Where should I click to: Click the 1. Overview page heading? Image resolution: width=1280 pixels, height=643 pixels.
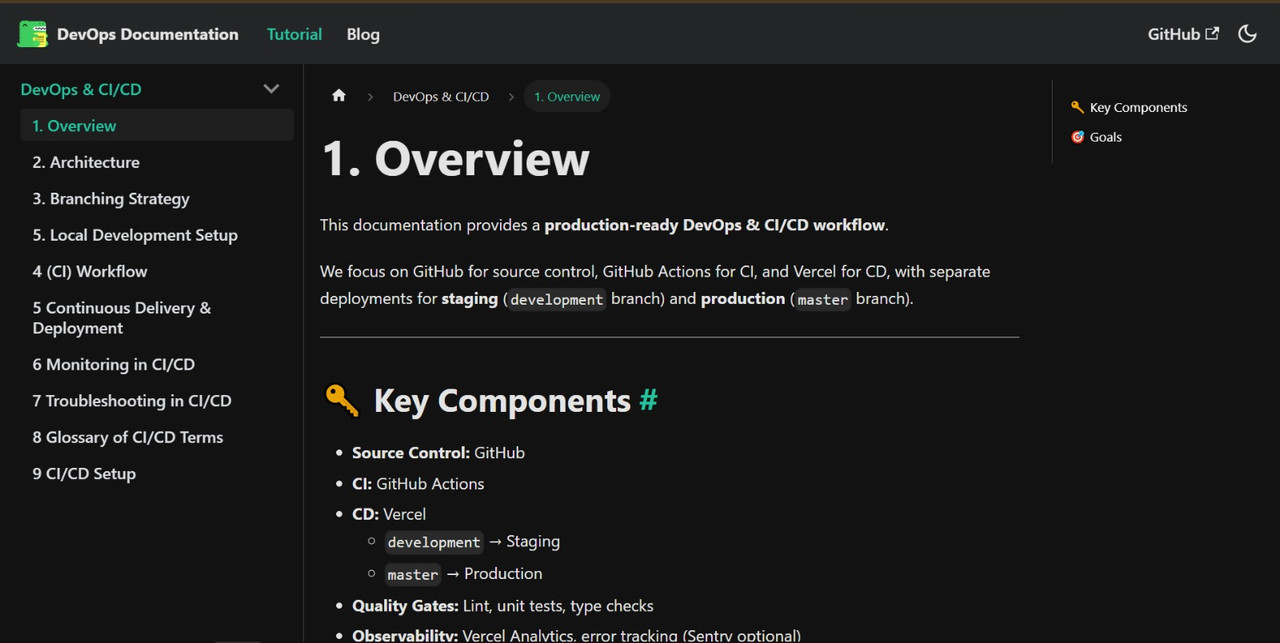tap(455, 159)
